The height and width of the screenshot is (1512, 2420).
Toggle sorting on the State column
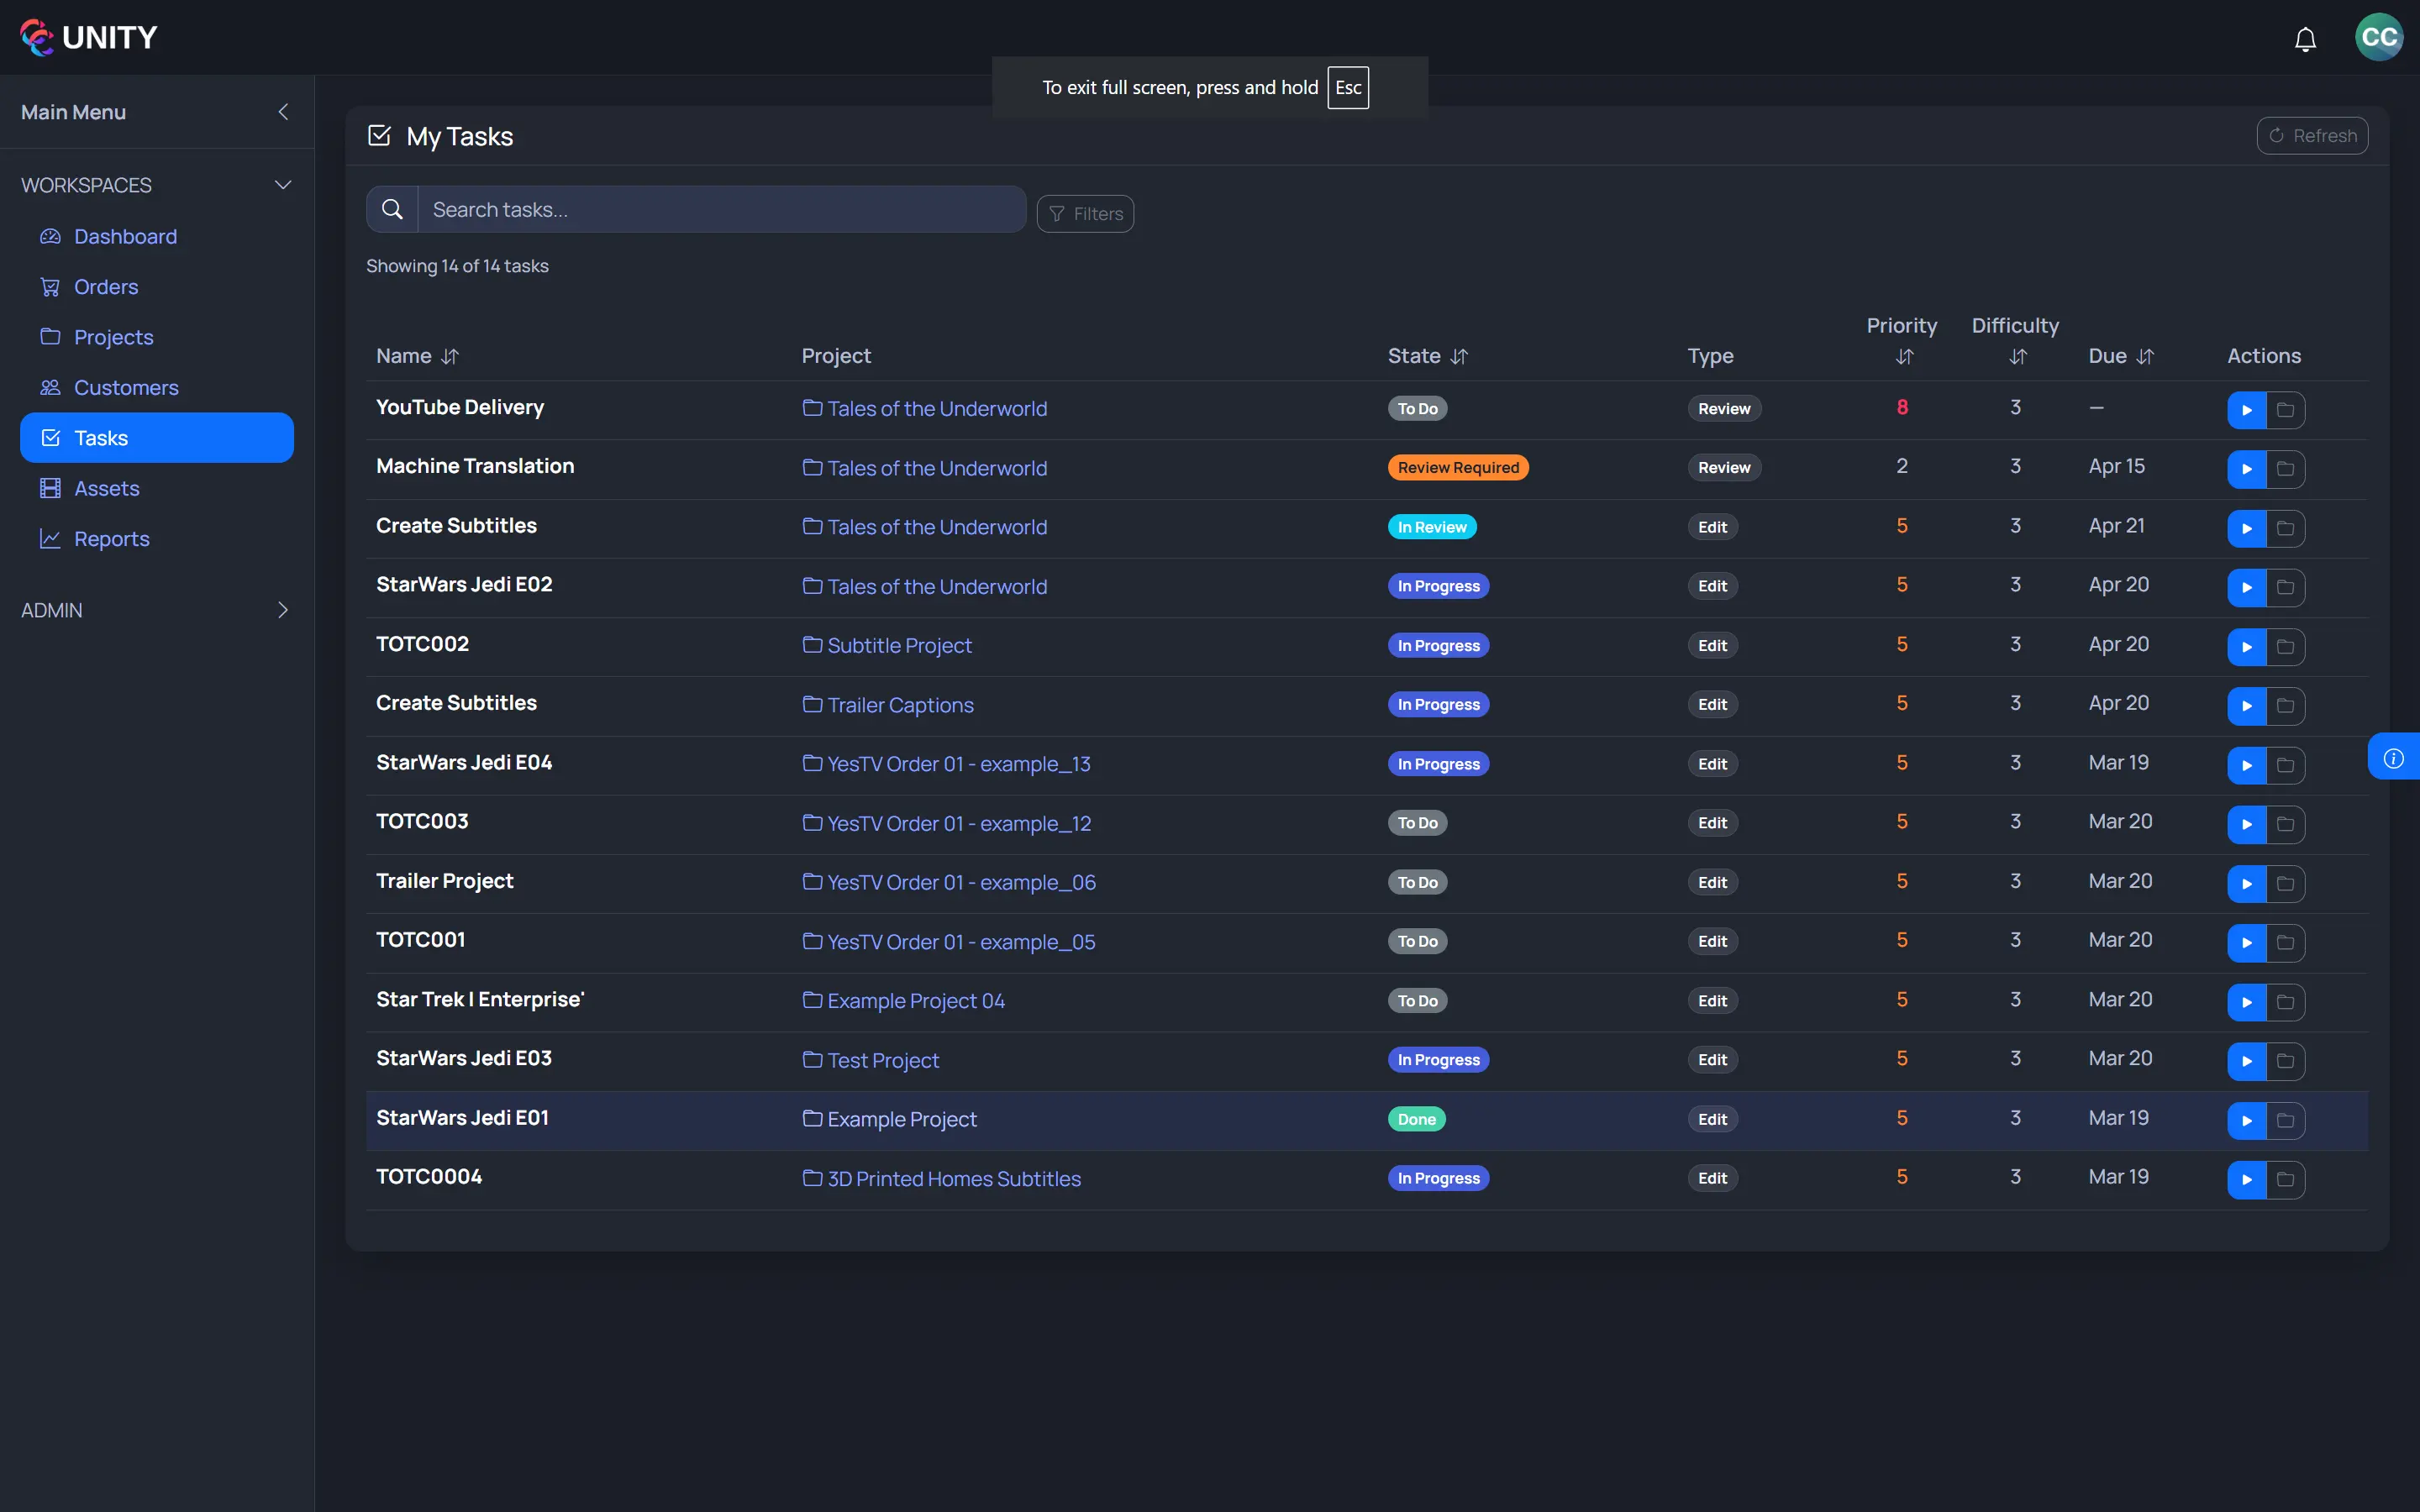tap(1459, 356)
